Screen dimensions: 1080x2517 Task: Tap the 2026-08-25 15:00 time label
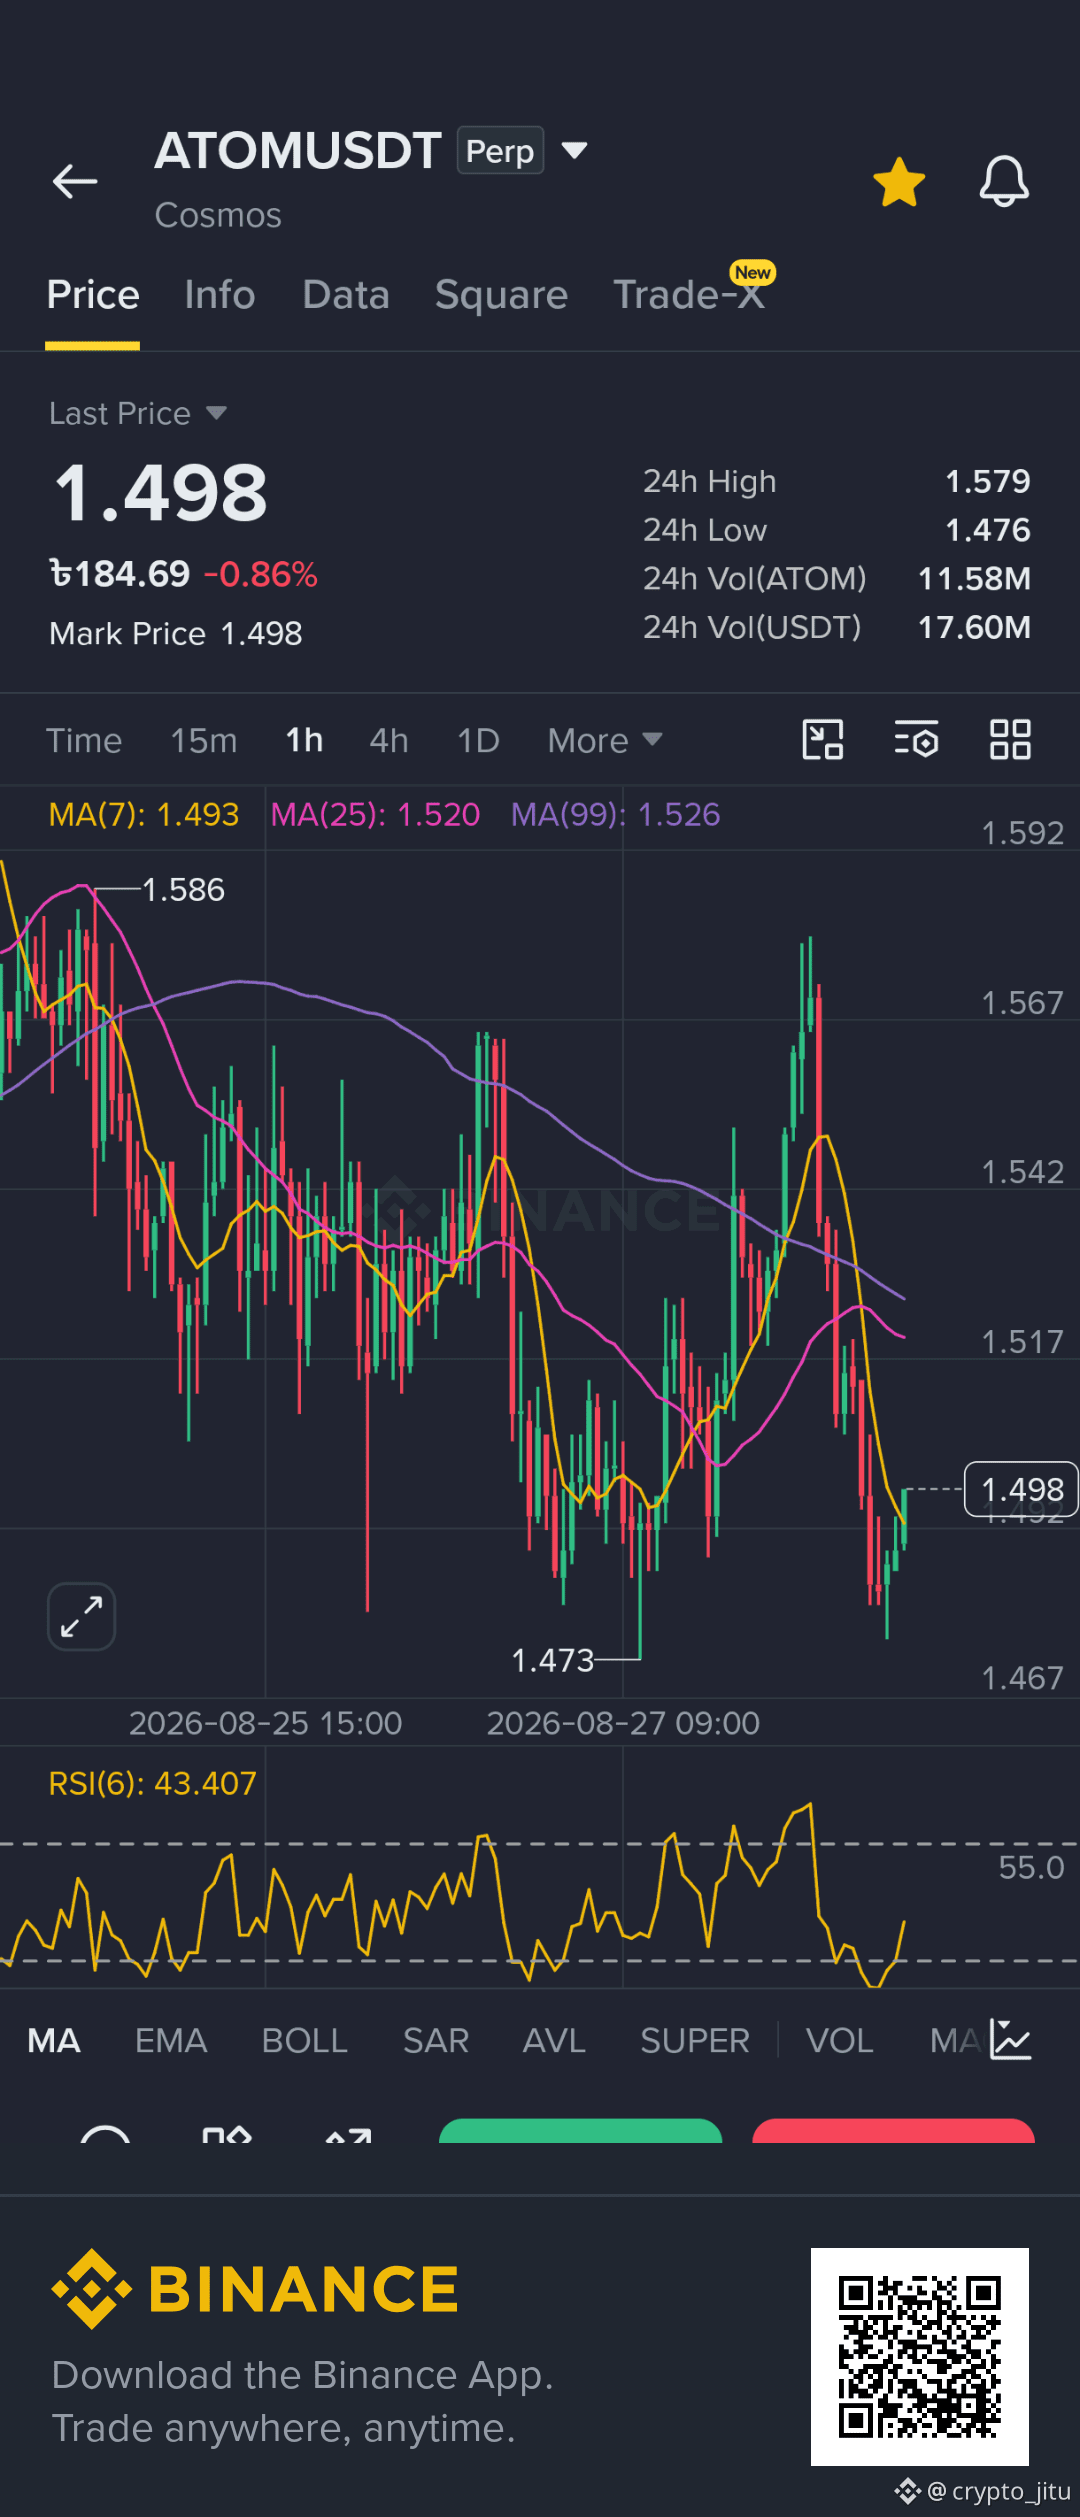(x=265, y=1723)
